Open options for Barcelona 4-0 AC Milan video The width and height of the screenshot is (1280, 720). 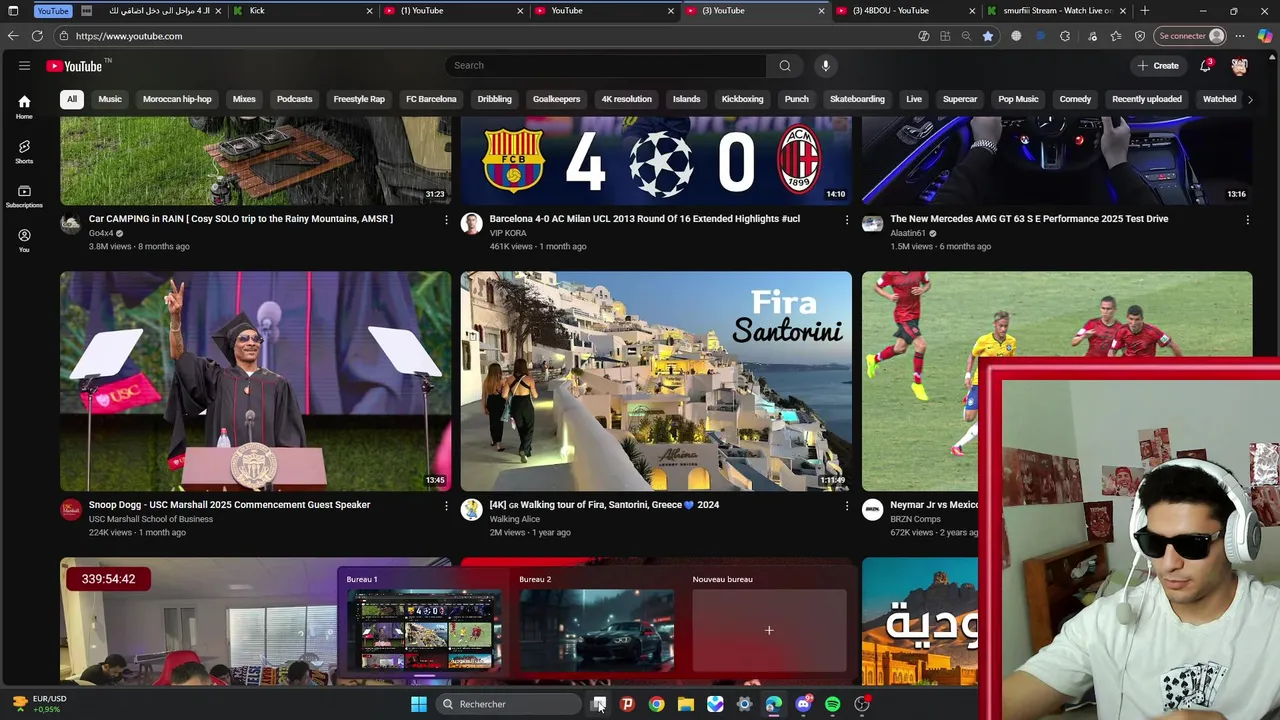pyautogui.click(x=847, y=219)
